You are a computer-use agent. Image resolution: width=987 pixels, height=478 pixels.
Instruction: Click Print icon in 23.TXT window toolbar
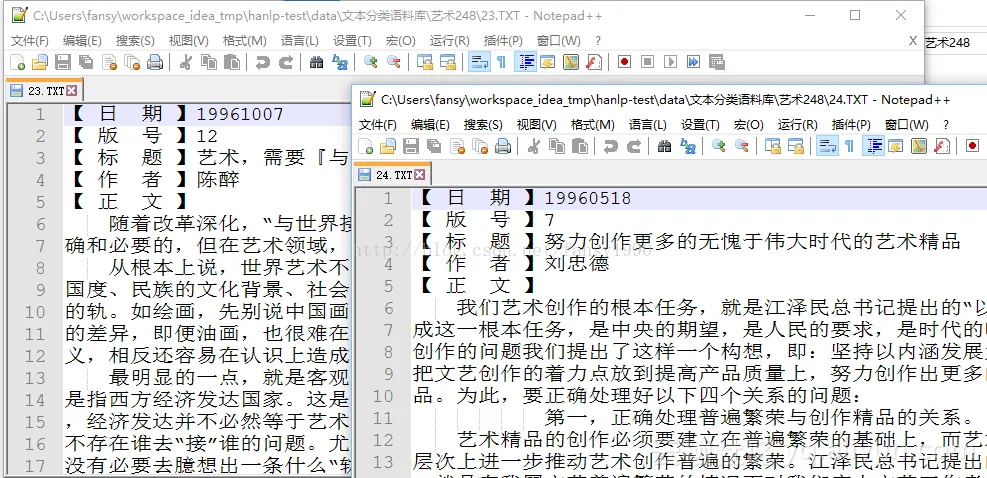[x=155, y=63]
